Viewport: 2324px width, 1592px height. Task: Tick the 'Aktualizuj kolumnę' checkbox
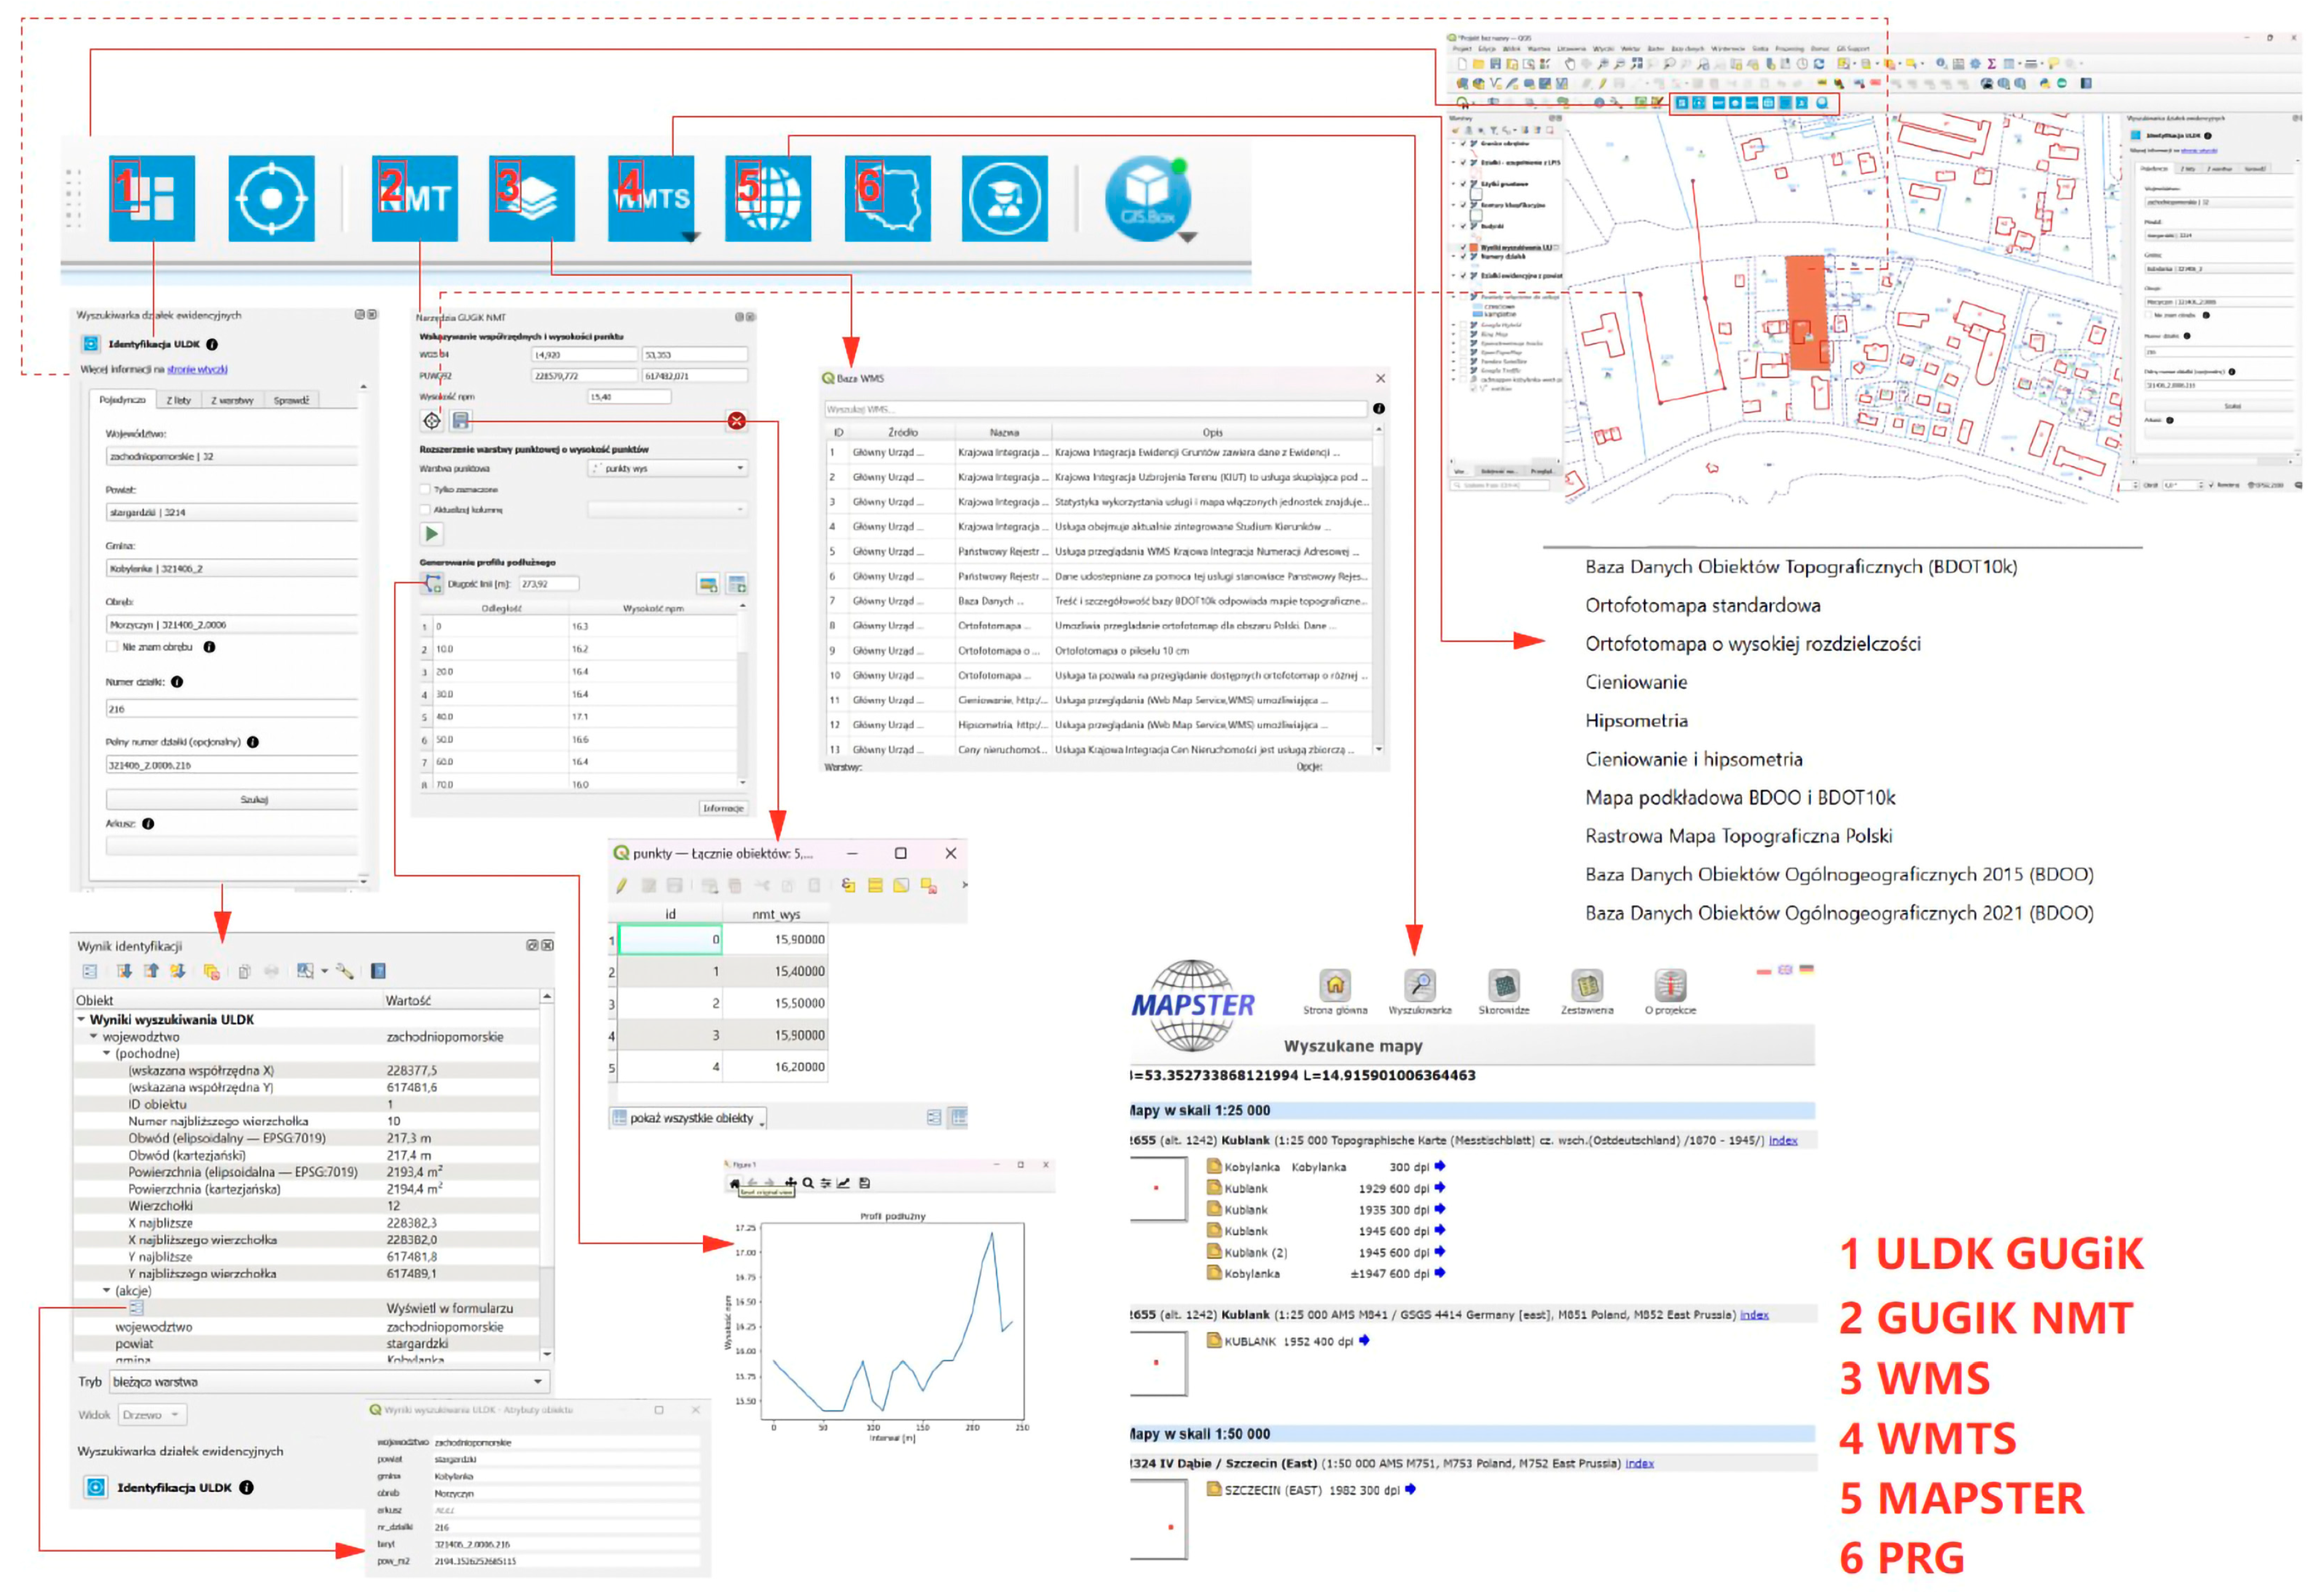(425, 510)
